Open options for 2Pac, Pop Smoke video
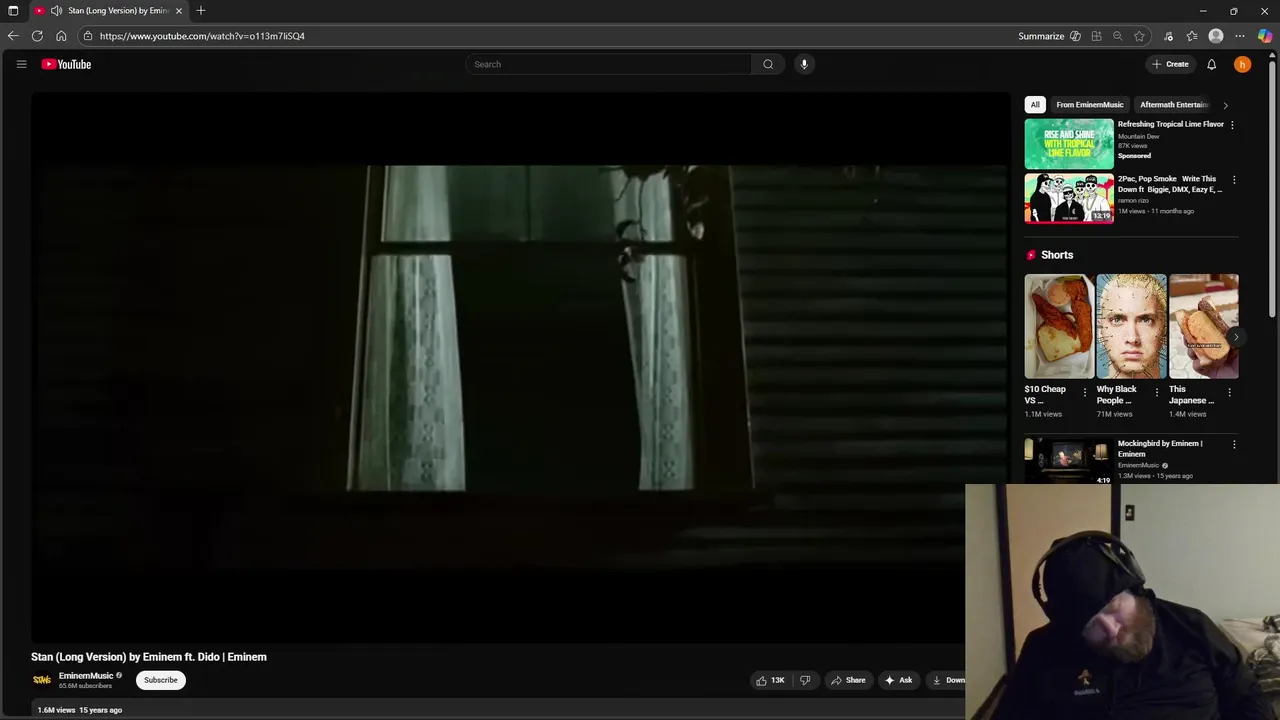 tap(1234, 180)
